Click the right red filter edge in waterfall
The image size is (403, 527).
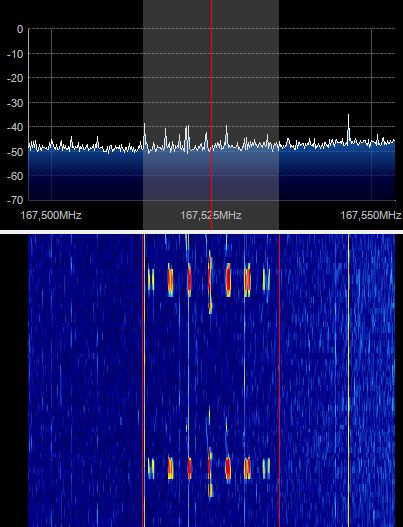pos(279,380)
